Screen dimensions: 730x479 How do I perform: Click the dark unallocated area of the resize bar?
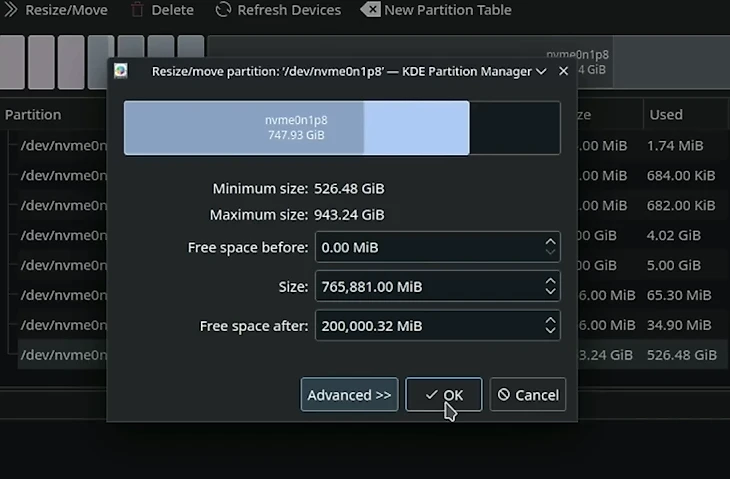tap(514, 127)
